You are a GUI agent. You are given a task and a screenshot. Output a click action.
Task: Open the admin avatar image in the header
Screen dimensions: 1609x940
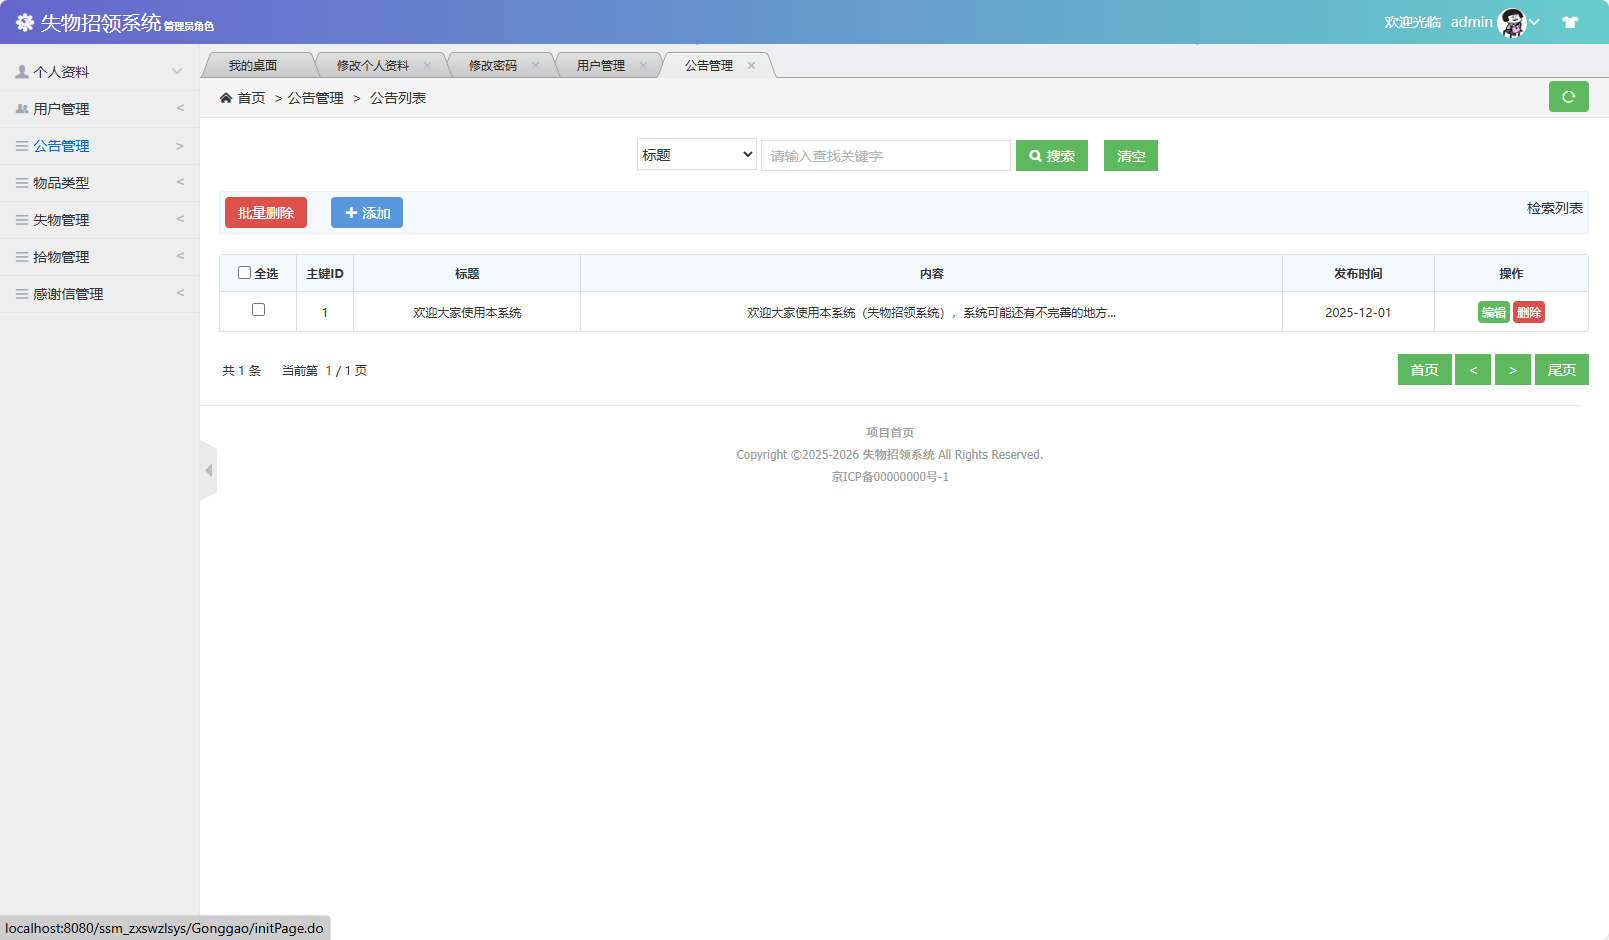[x=1513, y=21]
